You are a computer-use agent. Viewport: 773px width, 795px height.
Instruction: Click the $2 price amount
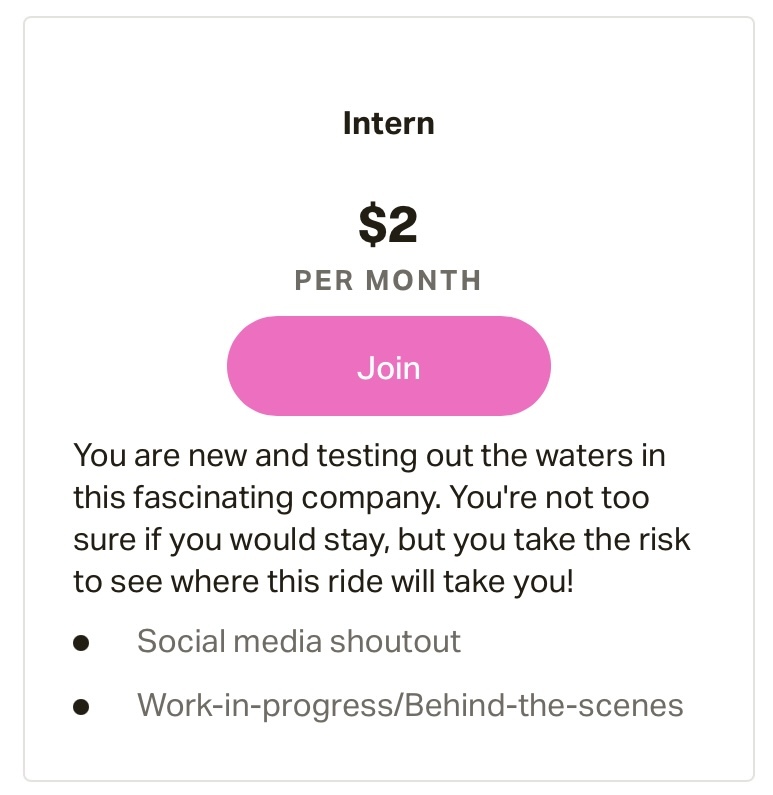click(x=388, y=225)
